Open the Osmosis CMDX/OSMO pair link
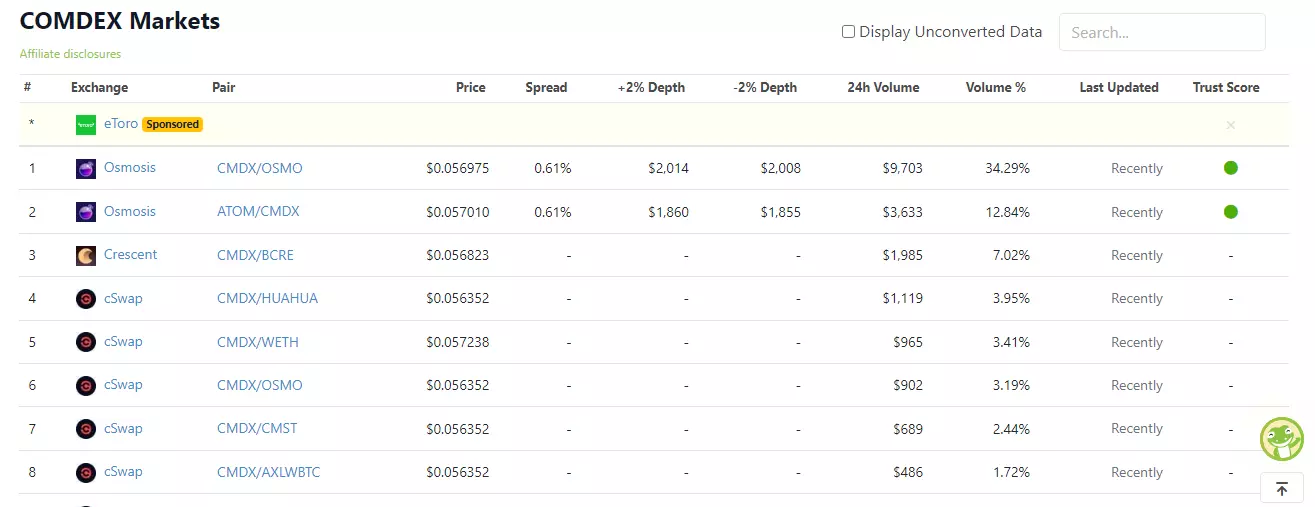 (260, 168)
